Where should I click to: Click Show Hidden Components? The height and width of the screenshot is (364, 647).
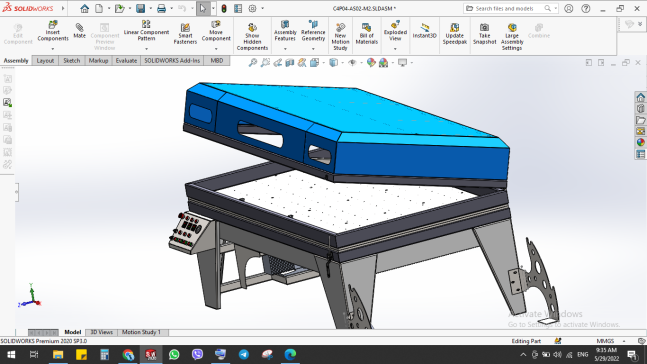pyautogui.click(x=252, y=37)
